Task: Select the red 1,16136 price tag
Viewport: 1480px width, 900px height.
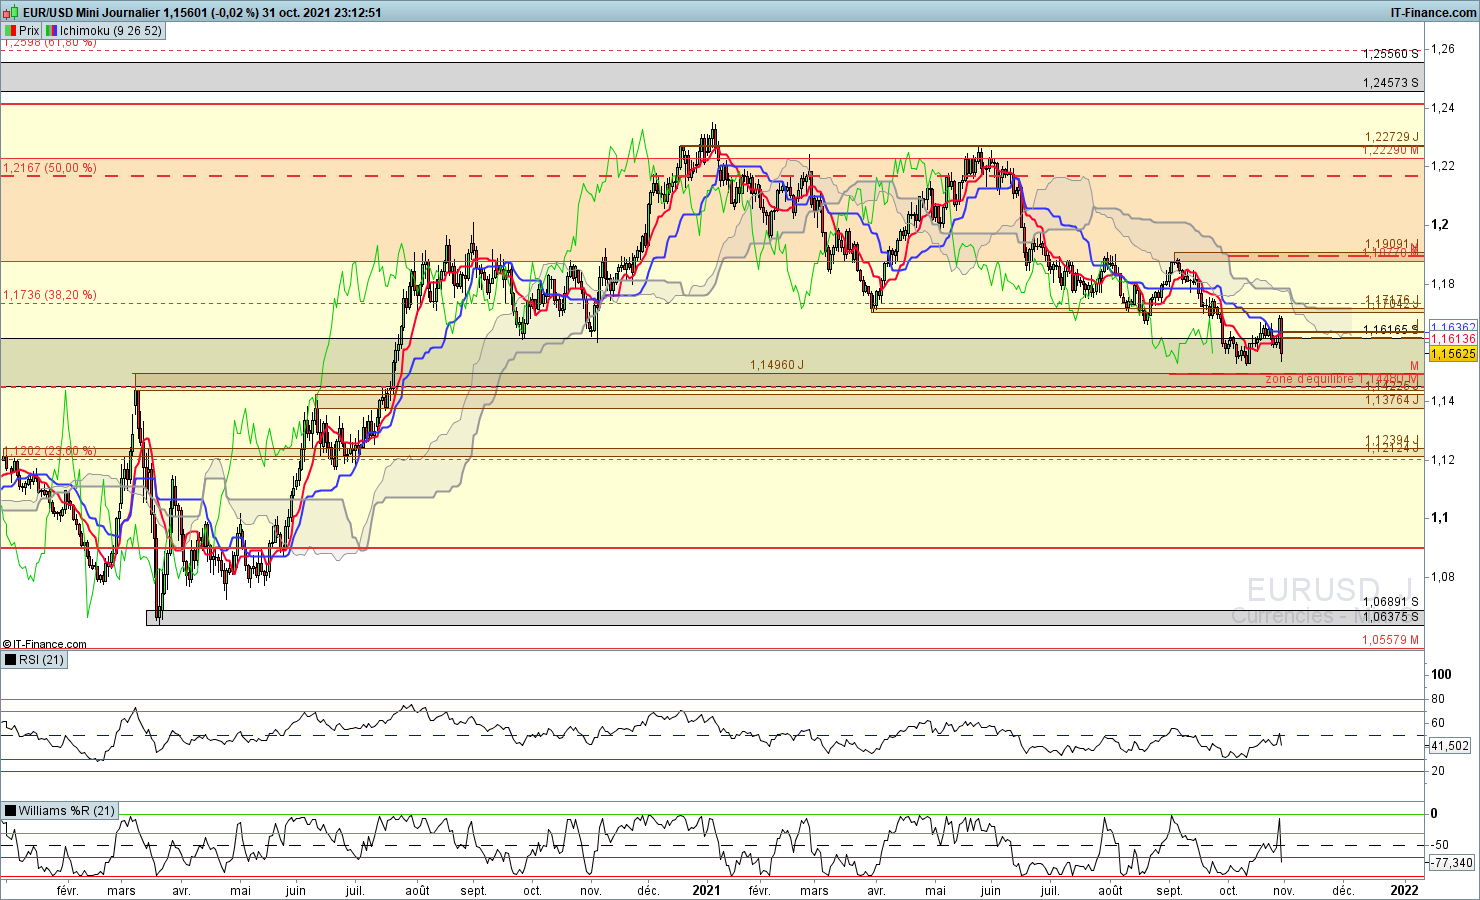Action: point(1453,340)
